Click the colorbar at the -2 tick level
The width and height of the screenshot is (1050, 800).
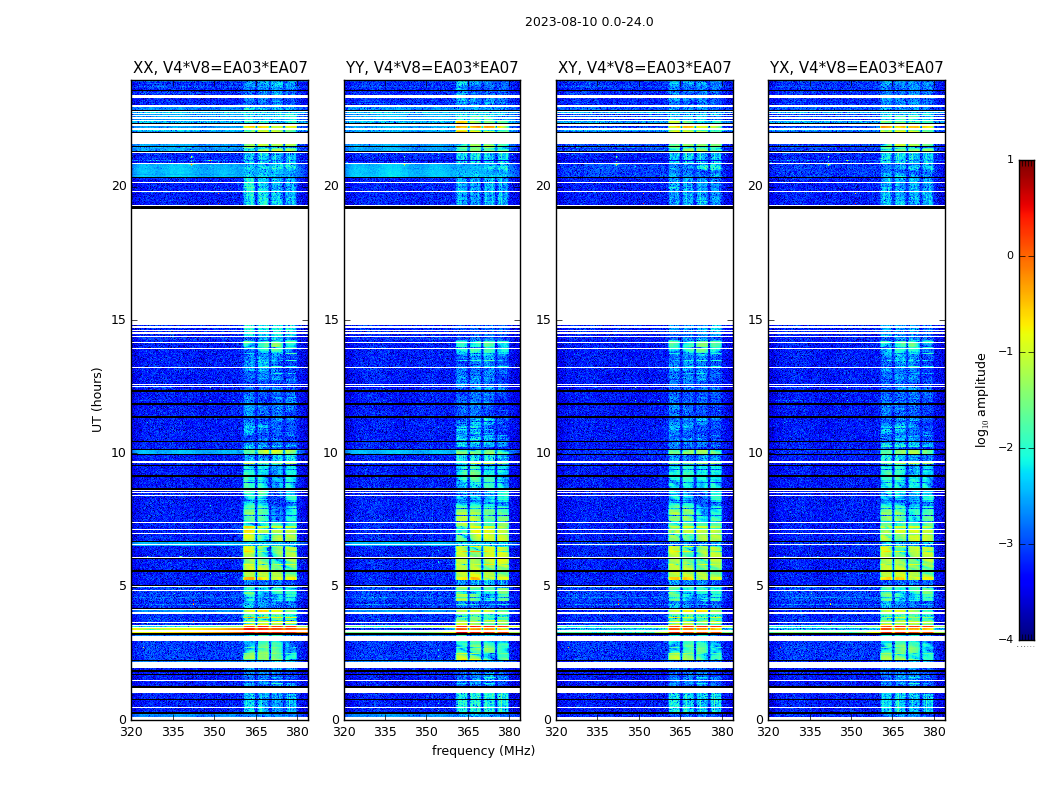click(1027, 447)
